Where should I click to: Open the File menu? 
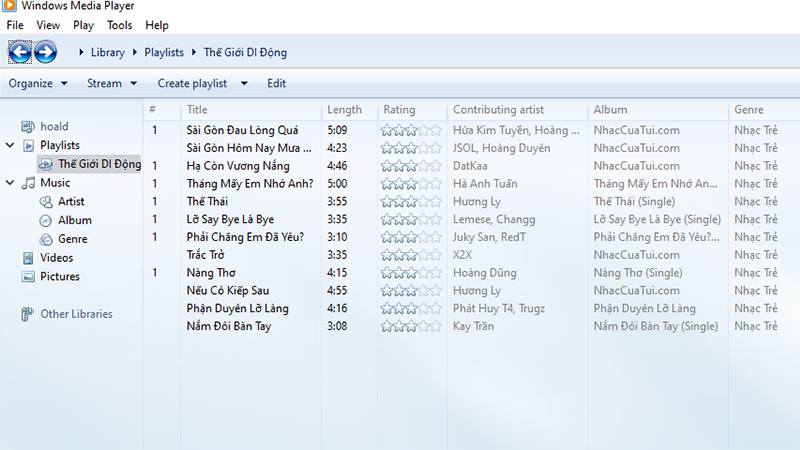coord(15,25)
